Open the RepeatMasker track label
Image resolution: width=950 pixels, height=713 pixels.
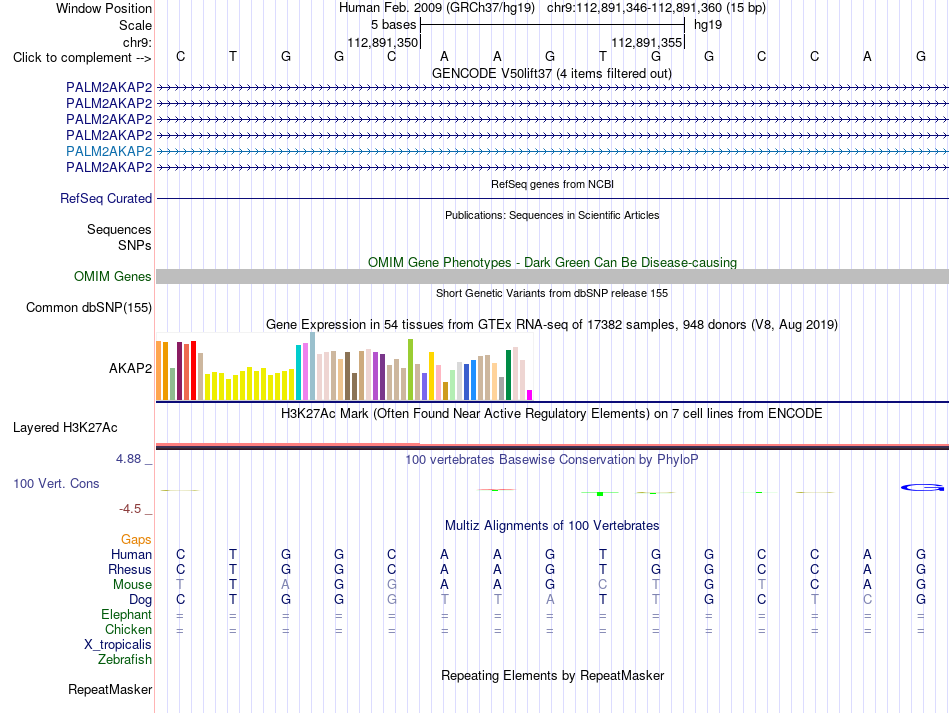[110, 689]
